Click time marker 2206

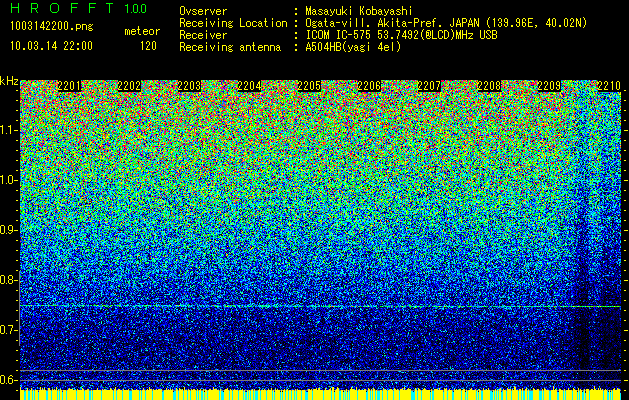369,86
